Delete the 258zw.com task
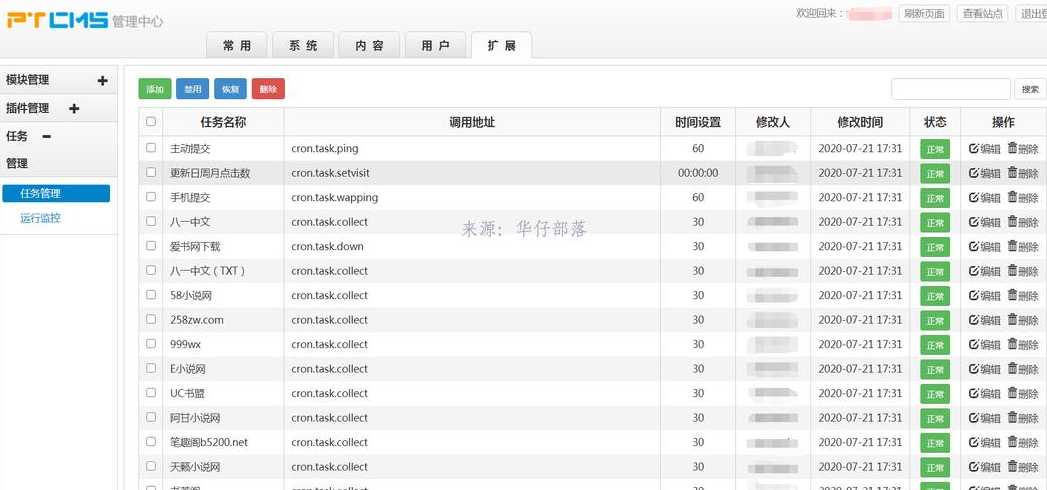Viewport: 1047px width, 490px height. pos(1023,320)
